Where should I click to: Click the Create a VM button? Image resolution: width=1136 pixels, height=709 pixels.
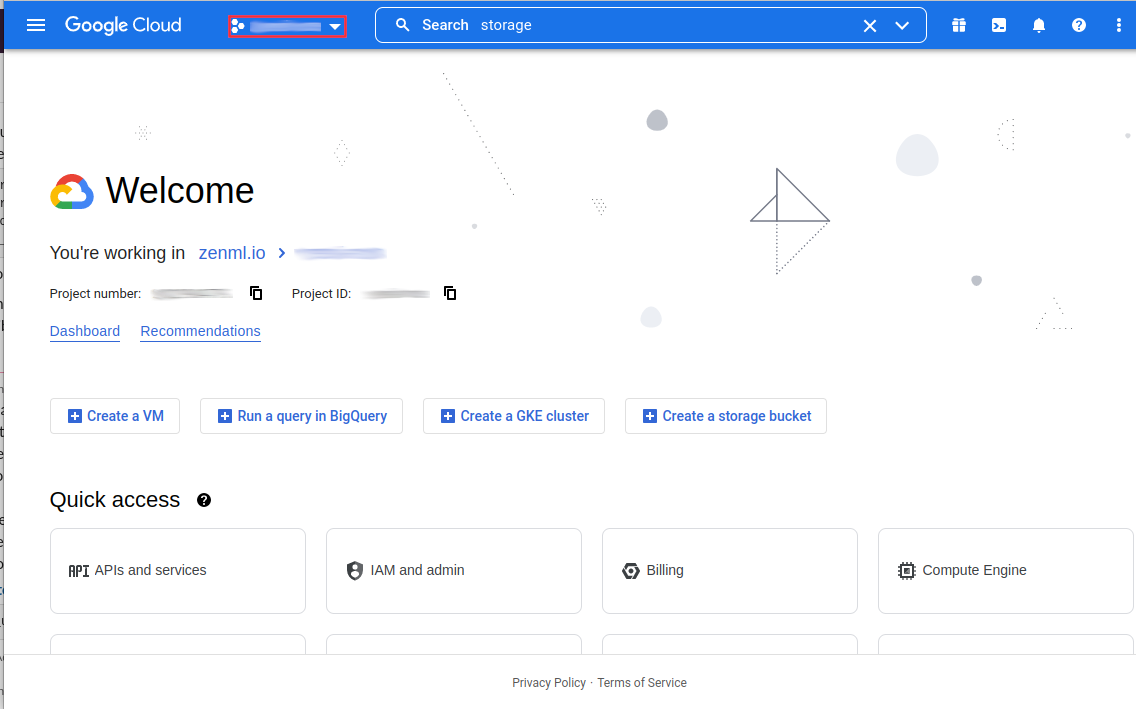pyautogui.click(x=115, y=416)
